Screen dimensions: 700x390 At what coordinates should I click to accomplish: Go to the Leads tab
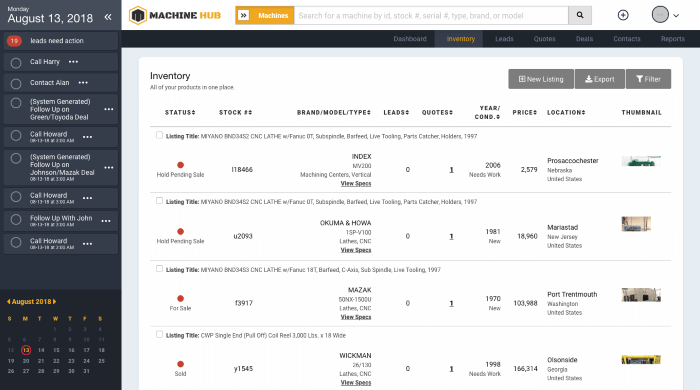click(504, 39)
